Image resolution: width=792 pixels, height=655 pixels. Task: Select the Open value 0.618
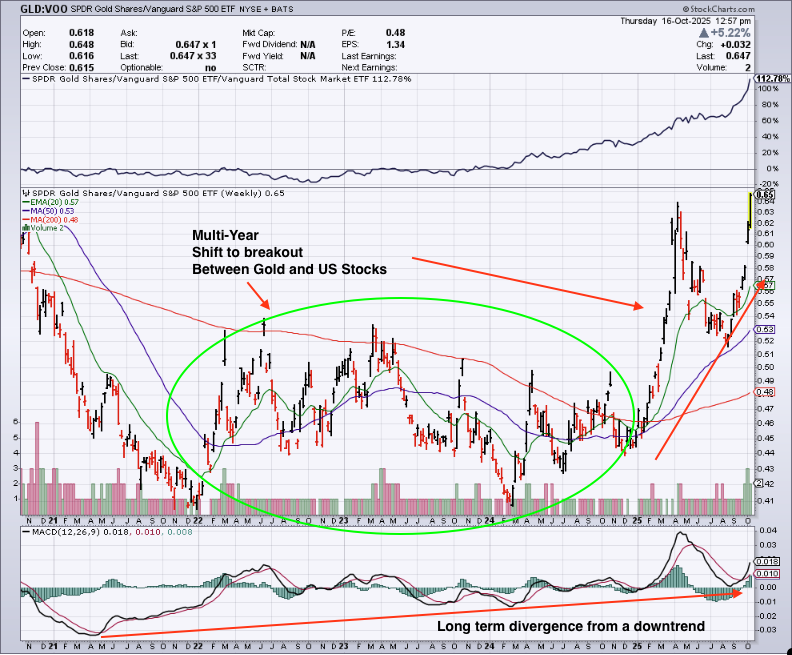pos(81,33)
